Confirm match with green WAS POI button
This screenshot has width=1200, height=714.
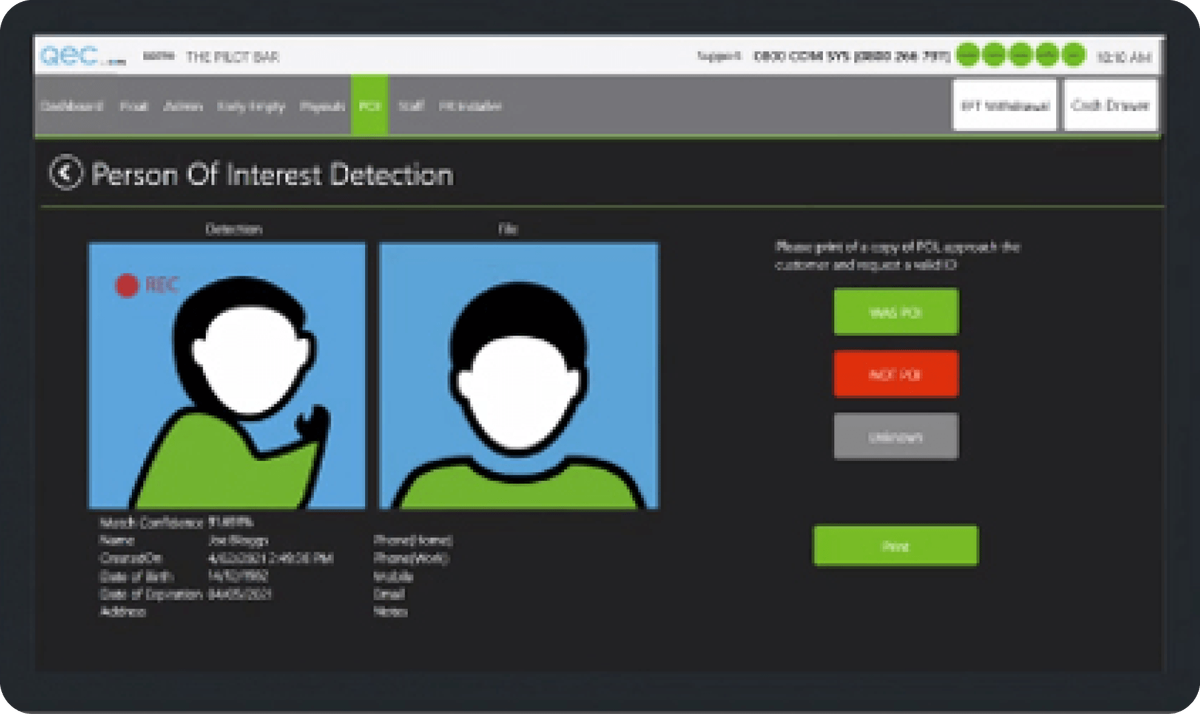(896, 312)
